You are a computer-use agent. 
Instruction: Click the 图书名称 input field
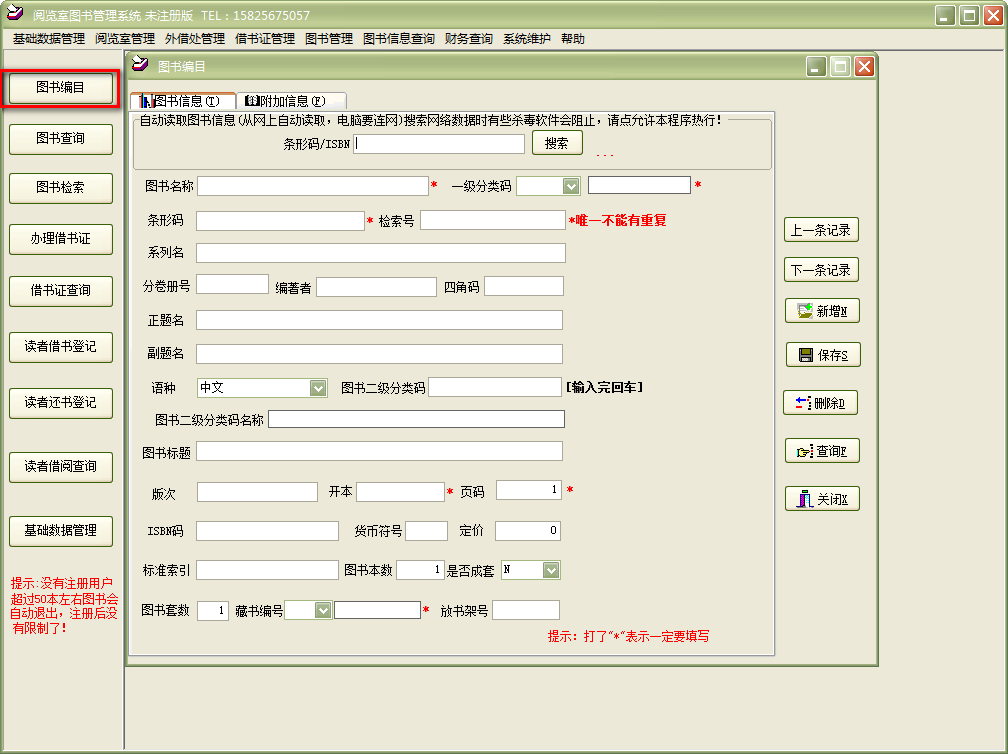click(x=312, y=186)
